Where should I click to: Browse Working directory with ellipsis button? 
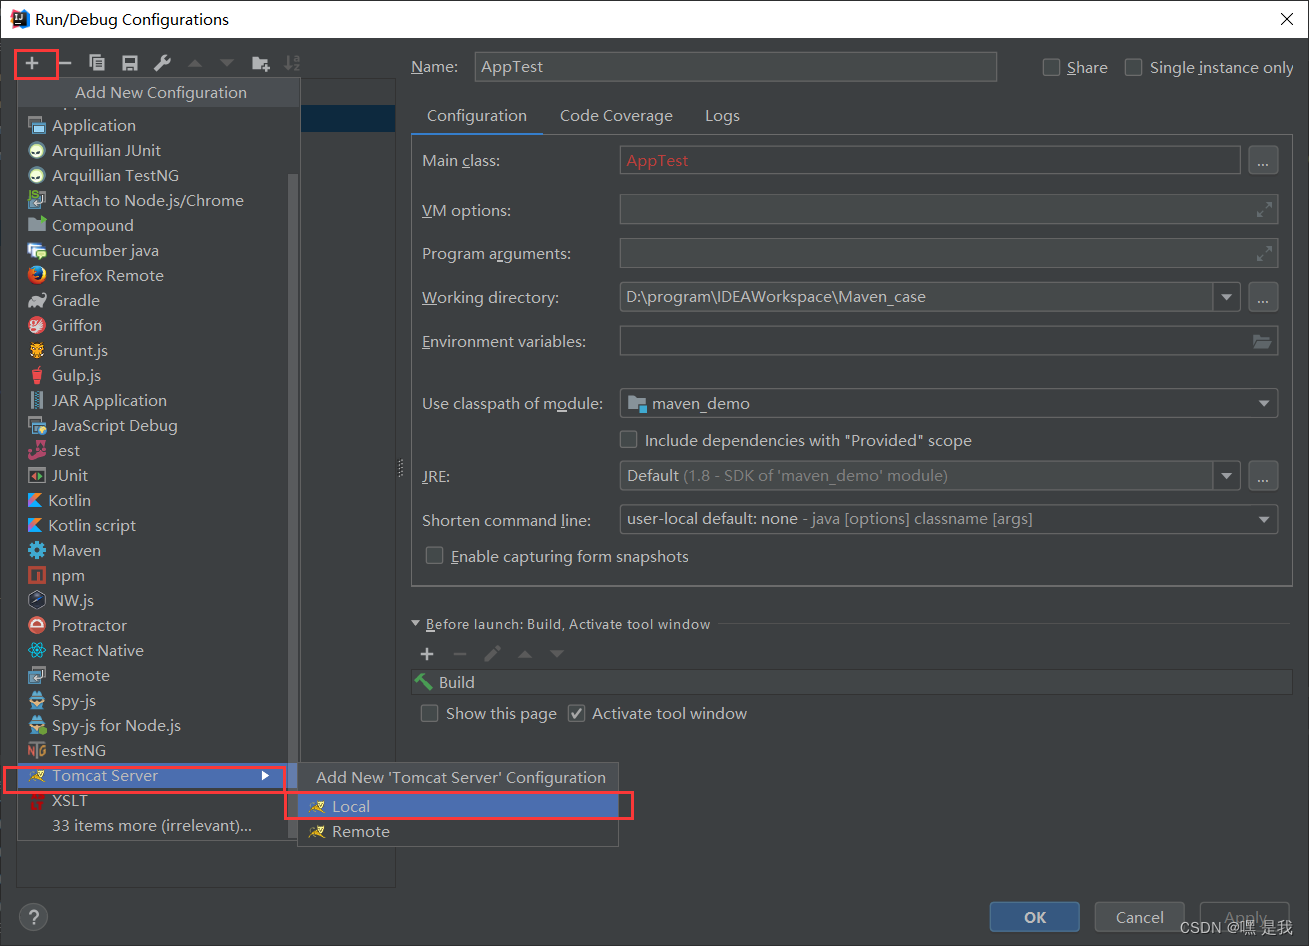pyautogui.click(x=1263, y=297)
